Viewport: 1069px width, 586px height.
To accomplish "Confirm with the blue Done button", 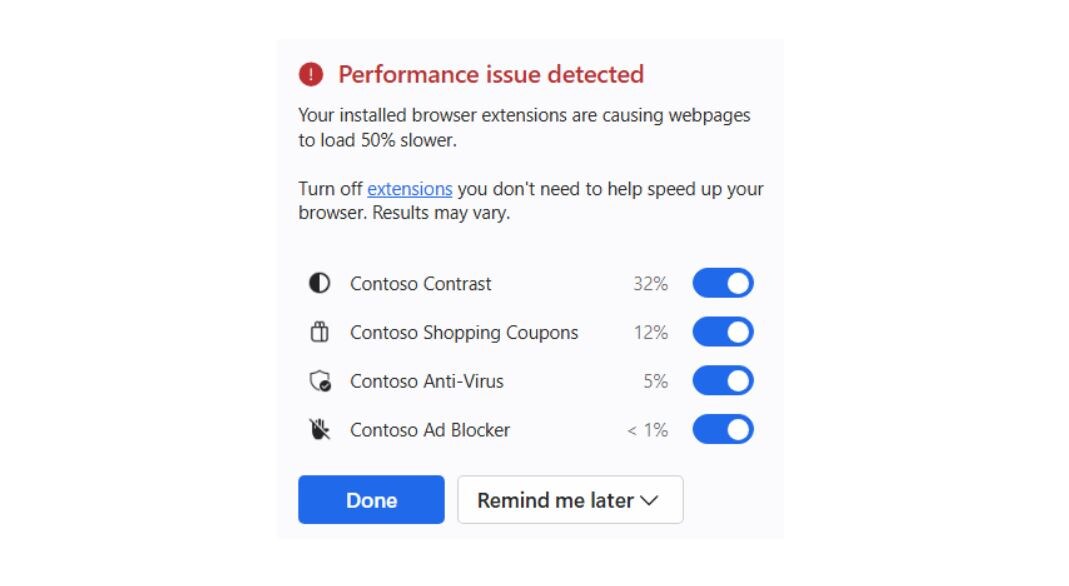I will point(371,499).
